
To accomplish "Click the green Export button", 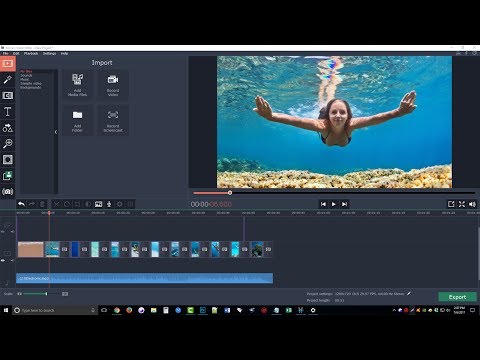I will coord(457,297).
